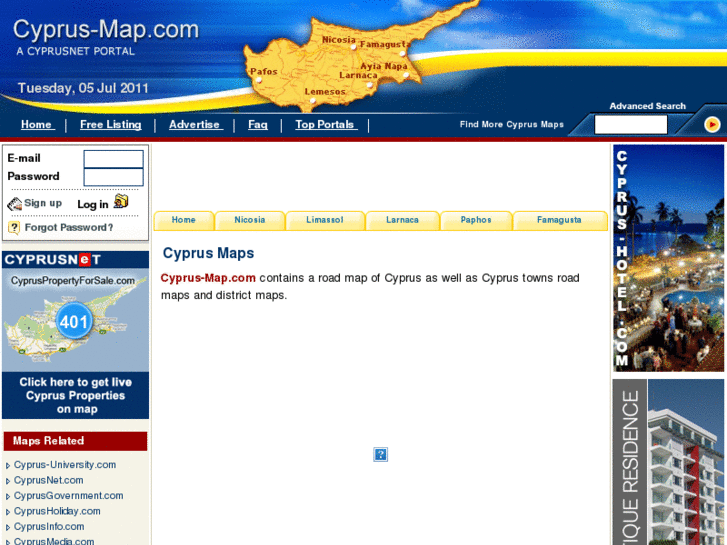Image resolution: width=727 pixels, height=545 pixels.
Task: Click the Advanced Search link
Action: pos(647,106)
